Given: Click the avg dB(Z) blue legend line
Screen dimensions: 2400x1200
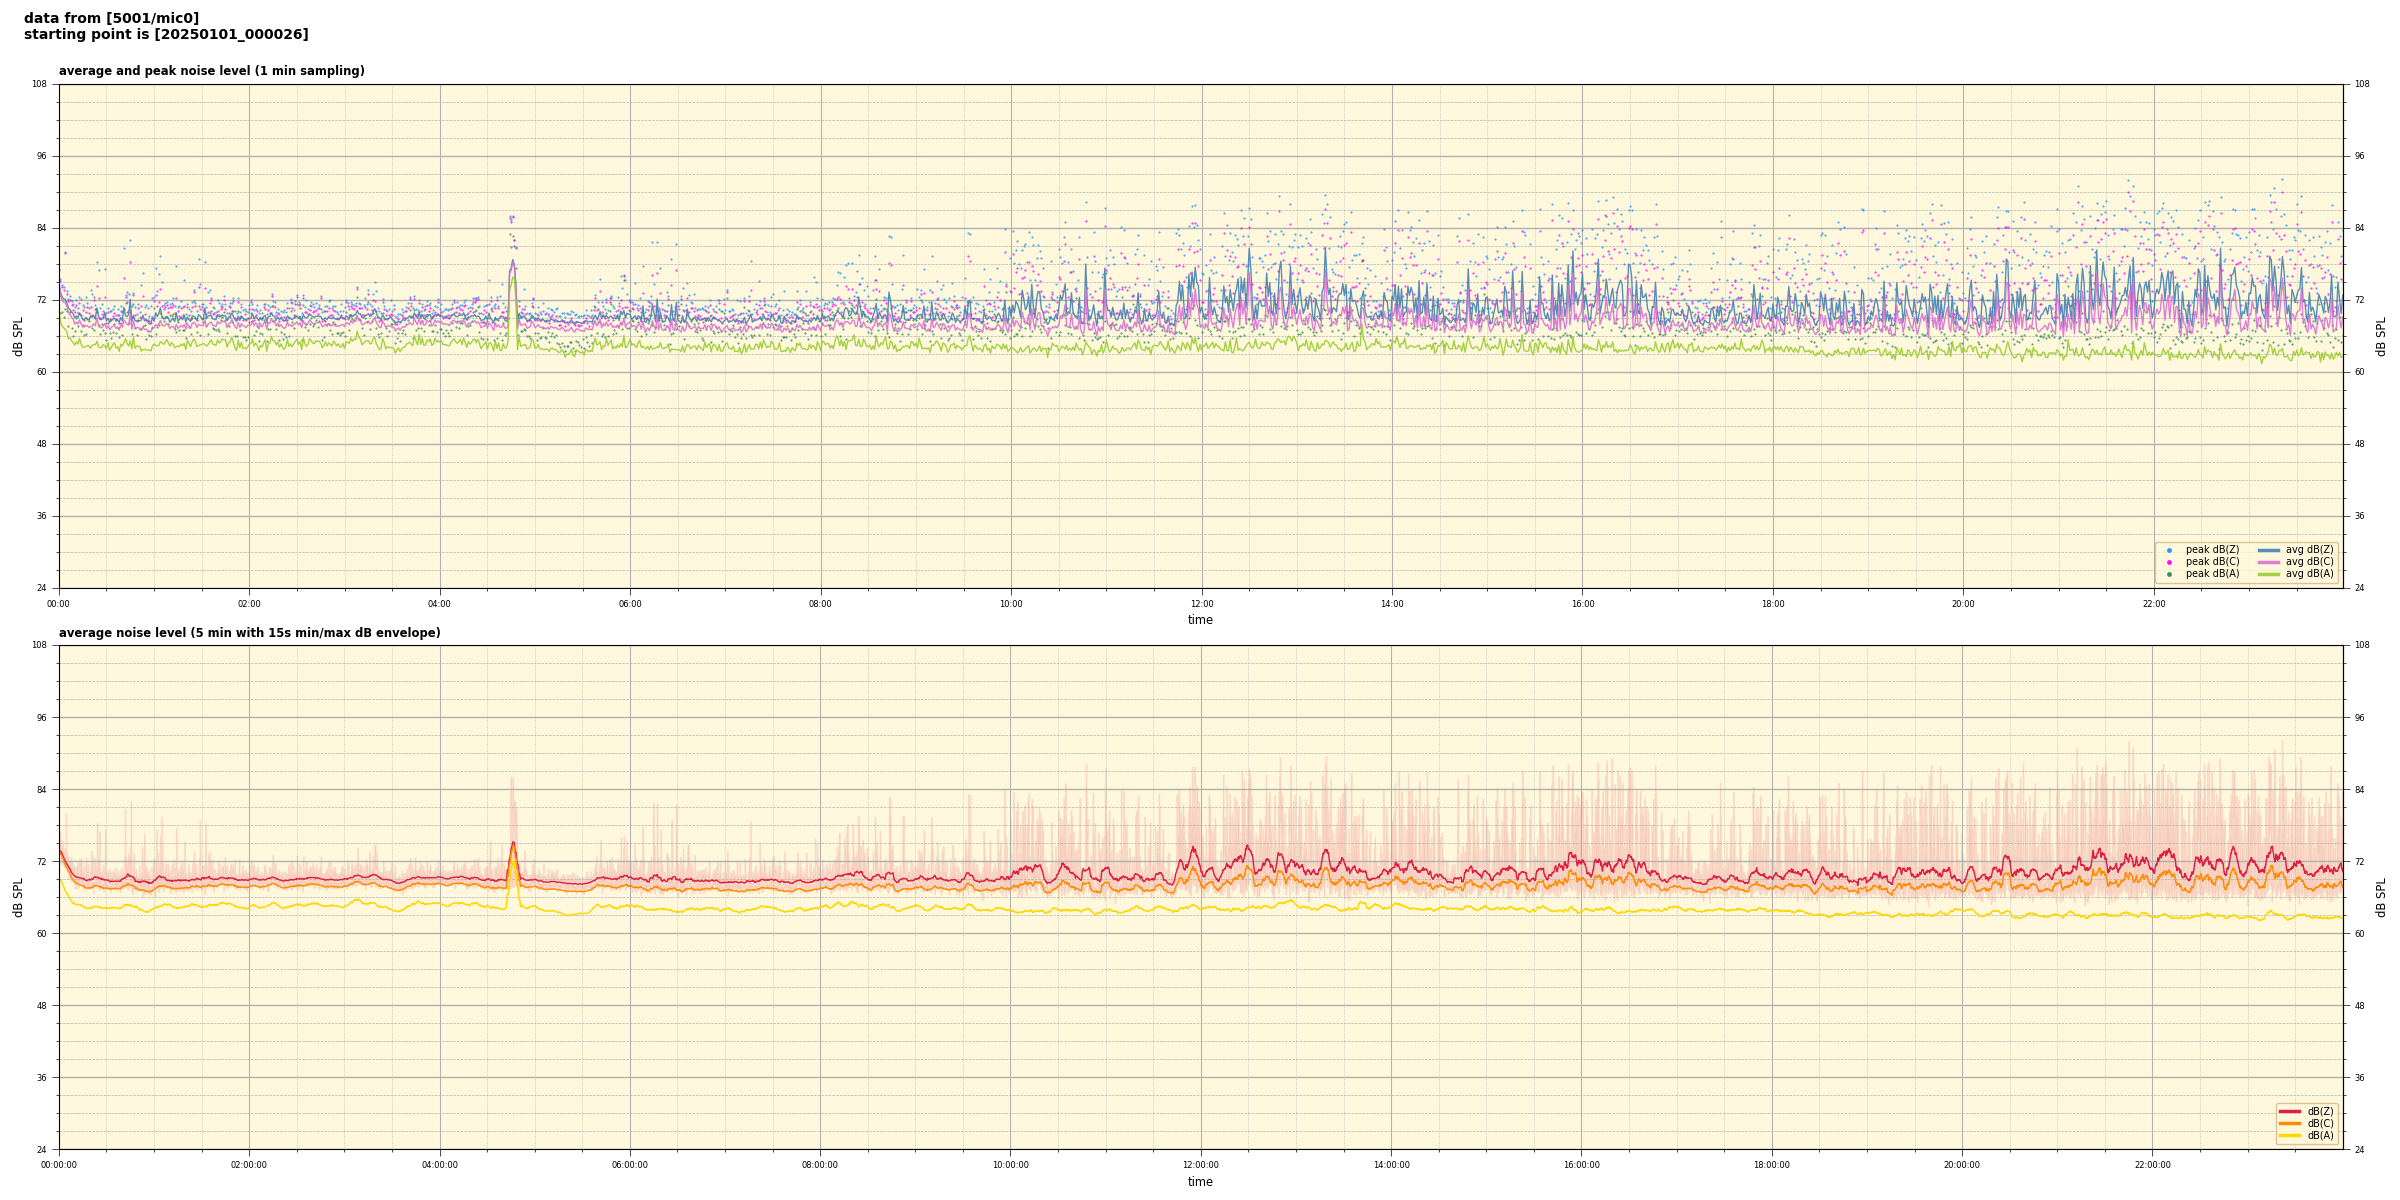Looking at the screenshot, I should point(2269,550).
